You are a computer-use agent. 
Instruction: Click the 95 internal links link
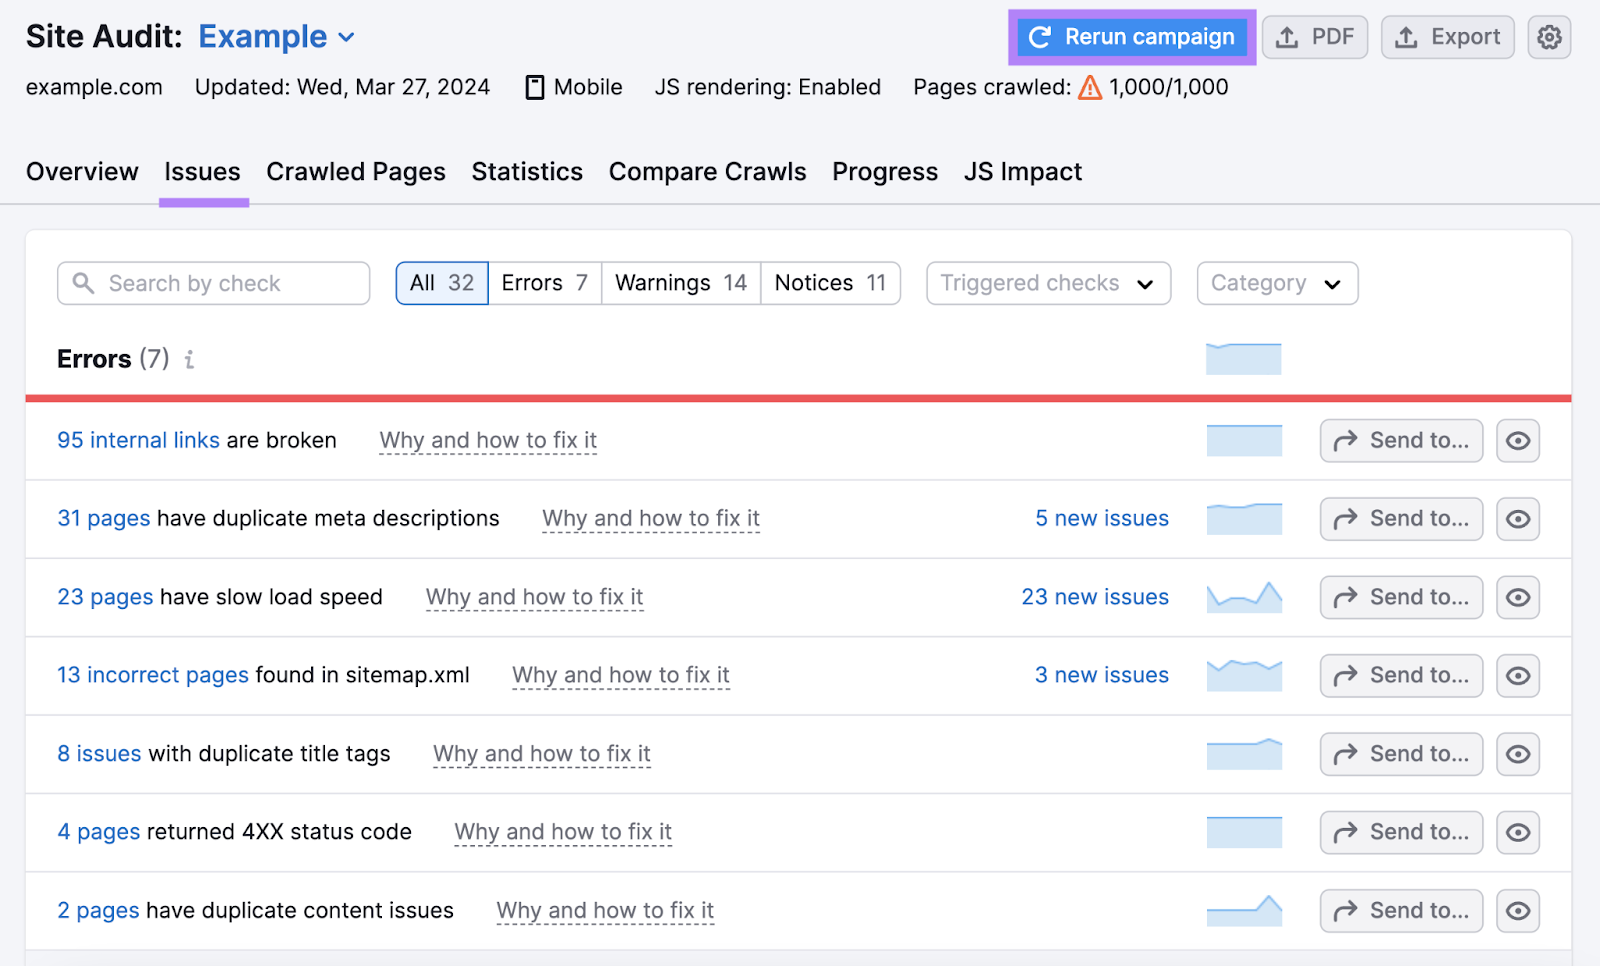coord(138,440)
